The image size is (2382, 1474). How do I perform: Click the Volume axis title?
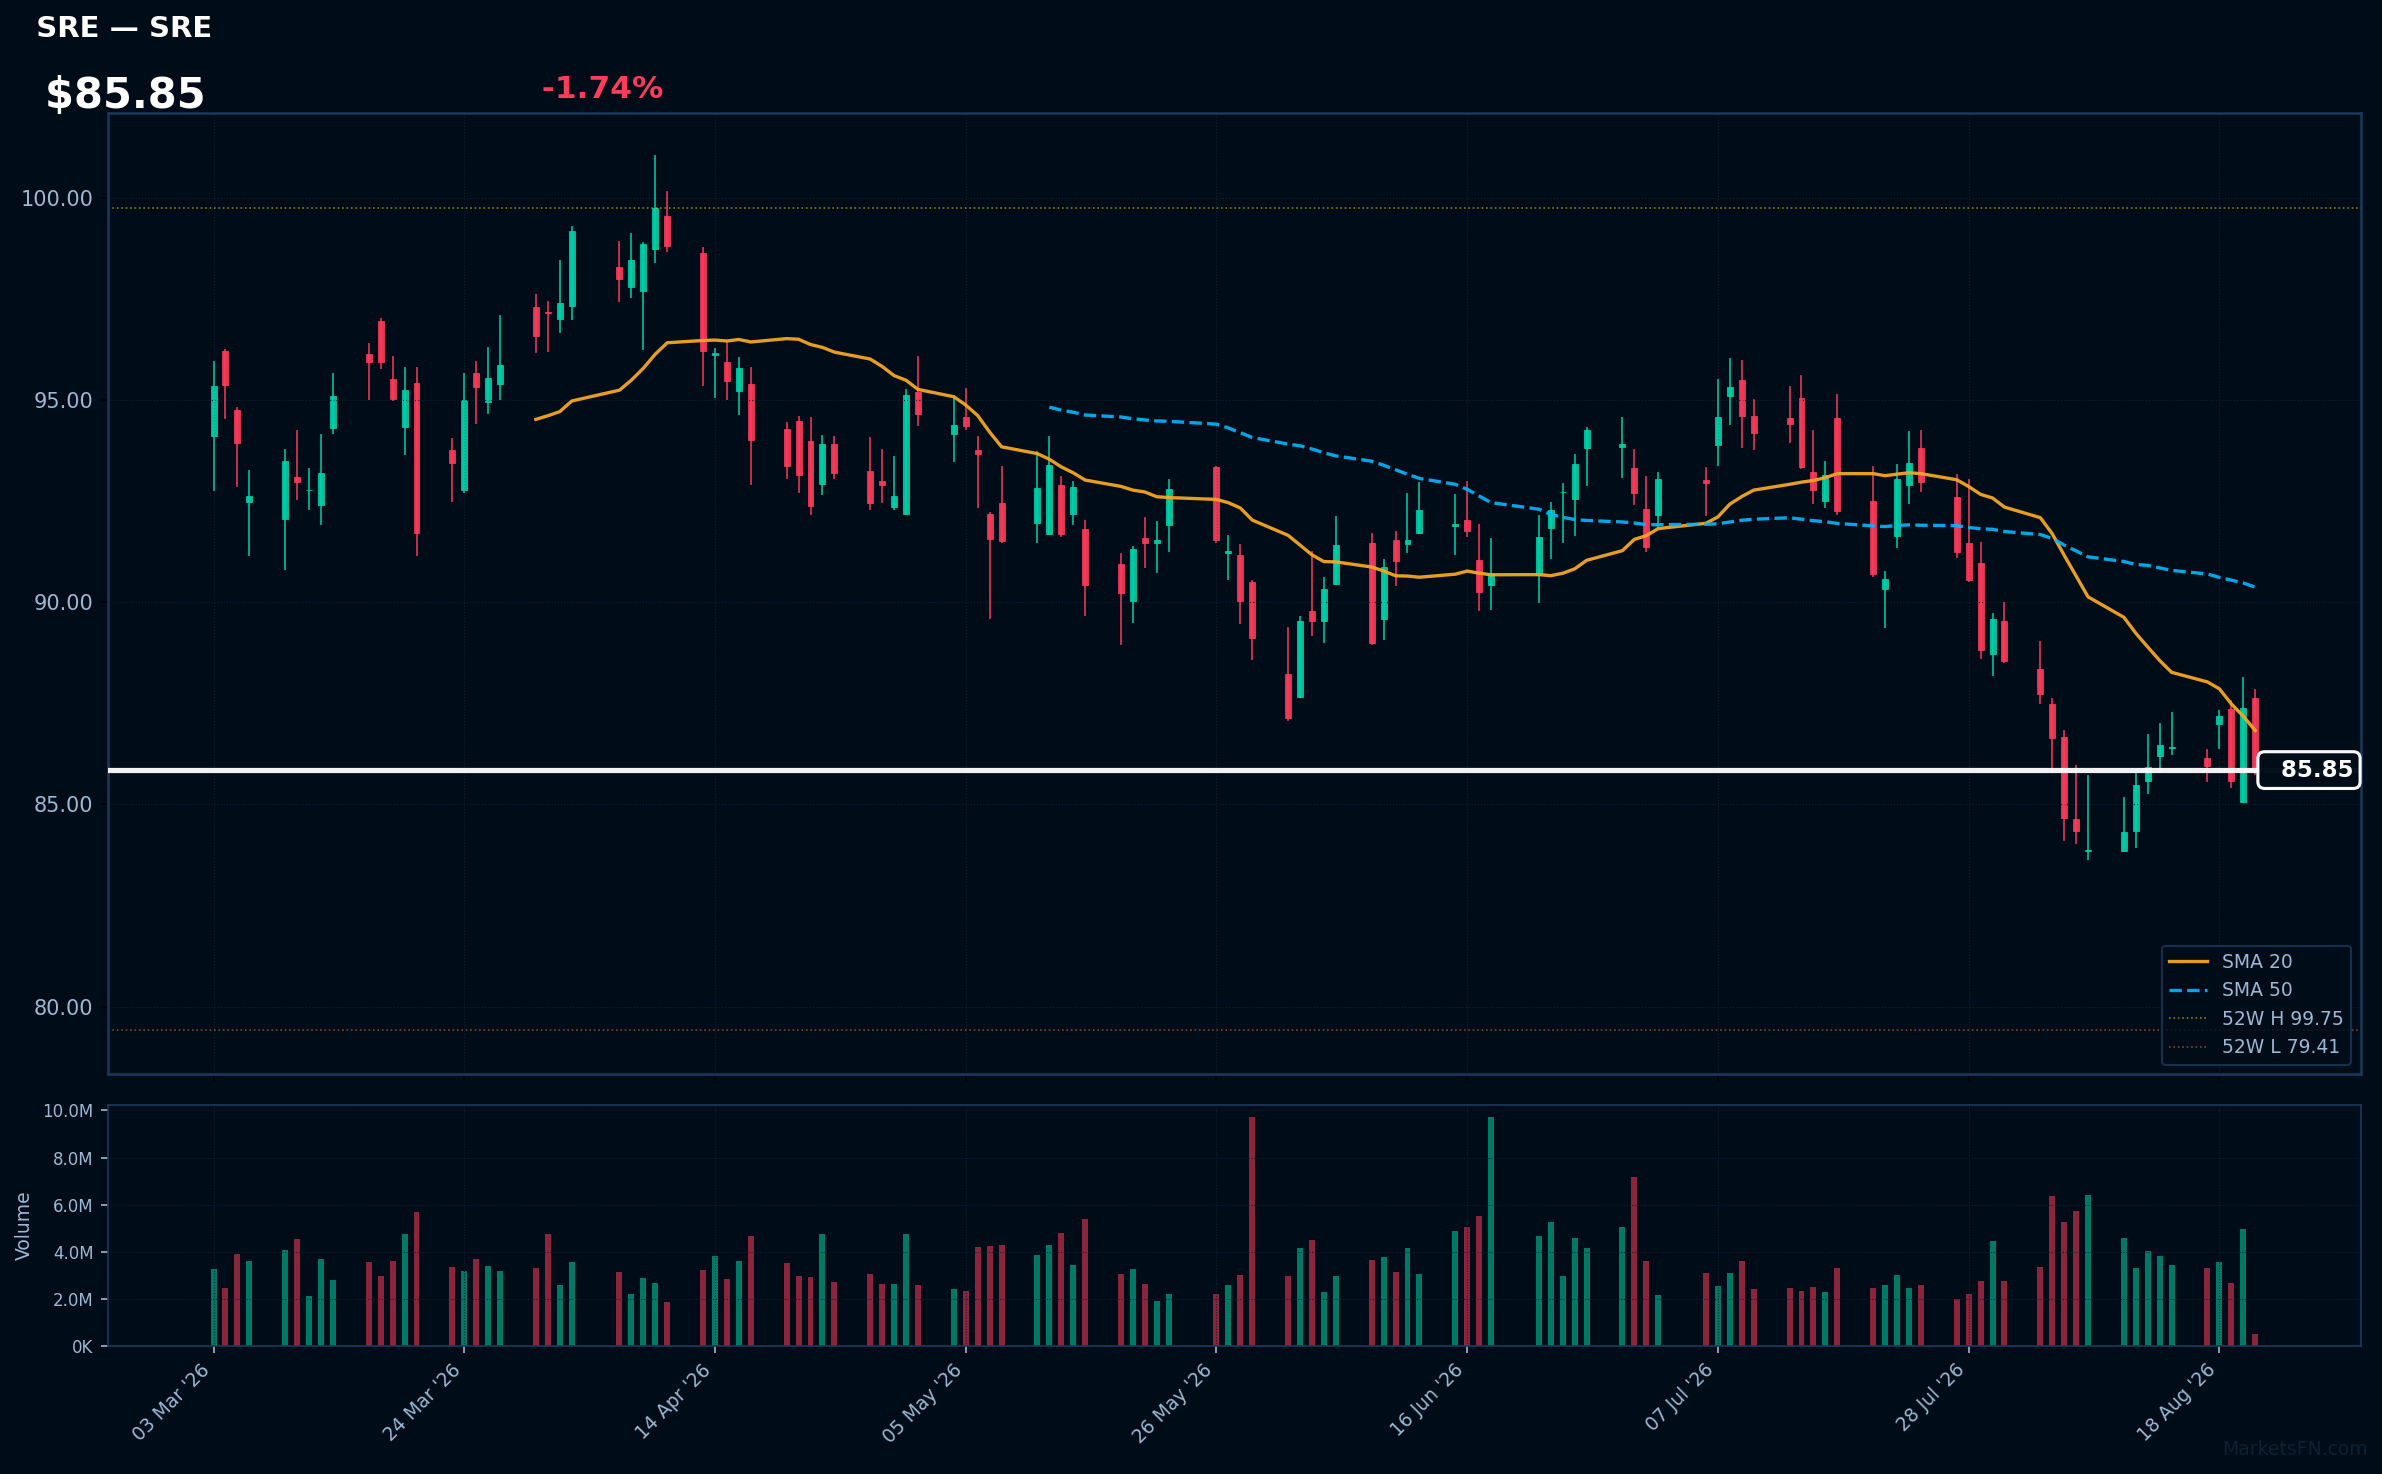(23, 1226)
